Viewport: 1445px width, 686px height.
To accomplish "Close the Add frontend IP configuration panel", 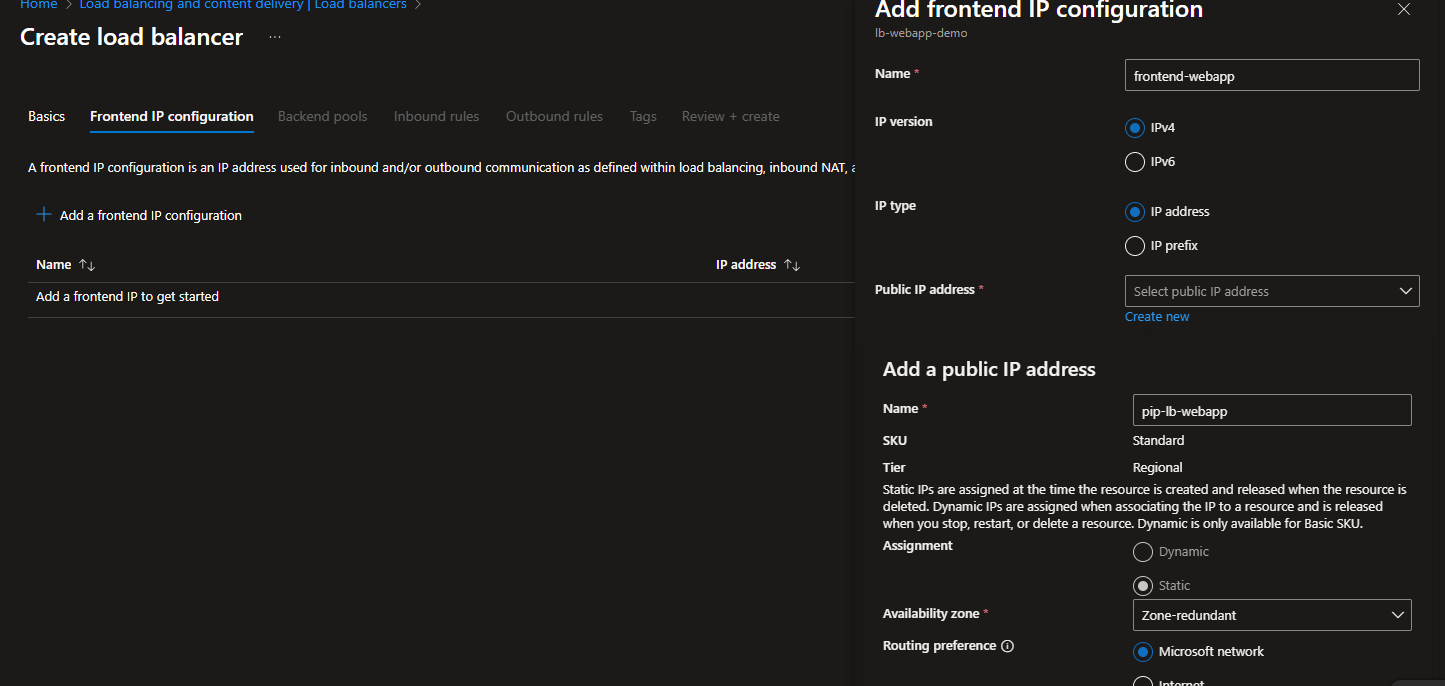I will pyautogui.click(x=1404, y=10).
